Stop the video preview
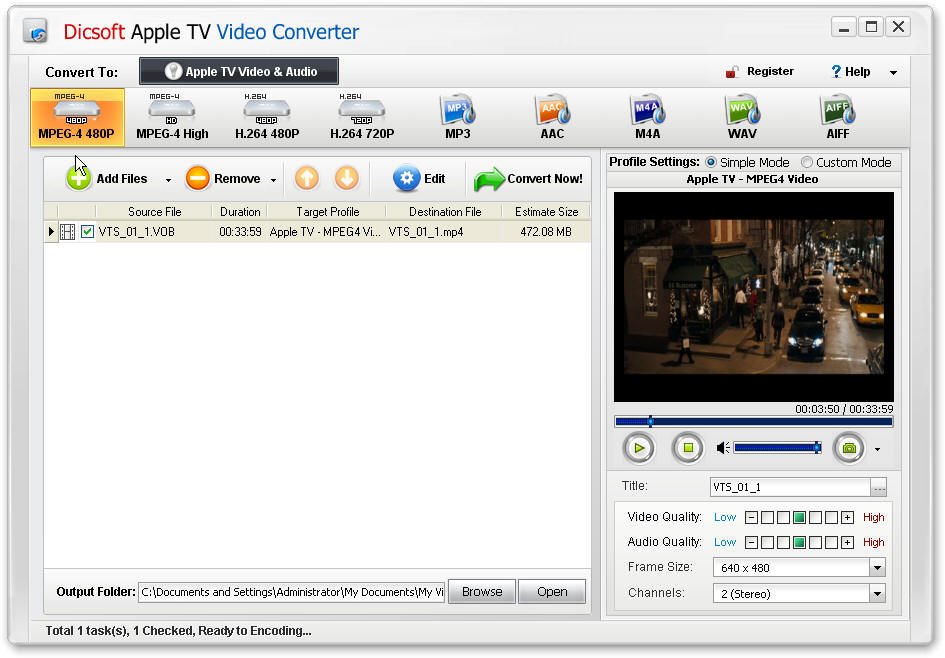Viewport: 945px width, 658px height. [688, 448]
